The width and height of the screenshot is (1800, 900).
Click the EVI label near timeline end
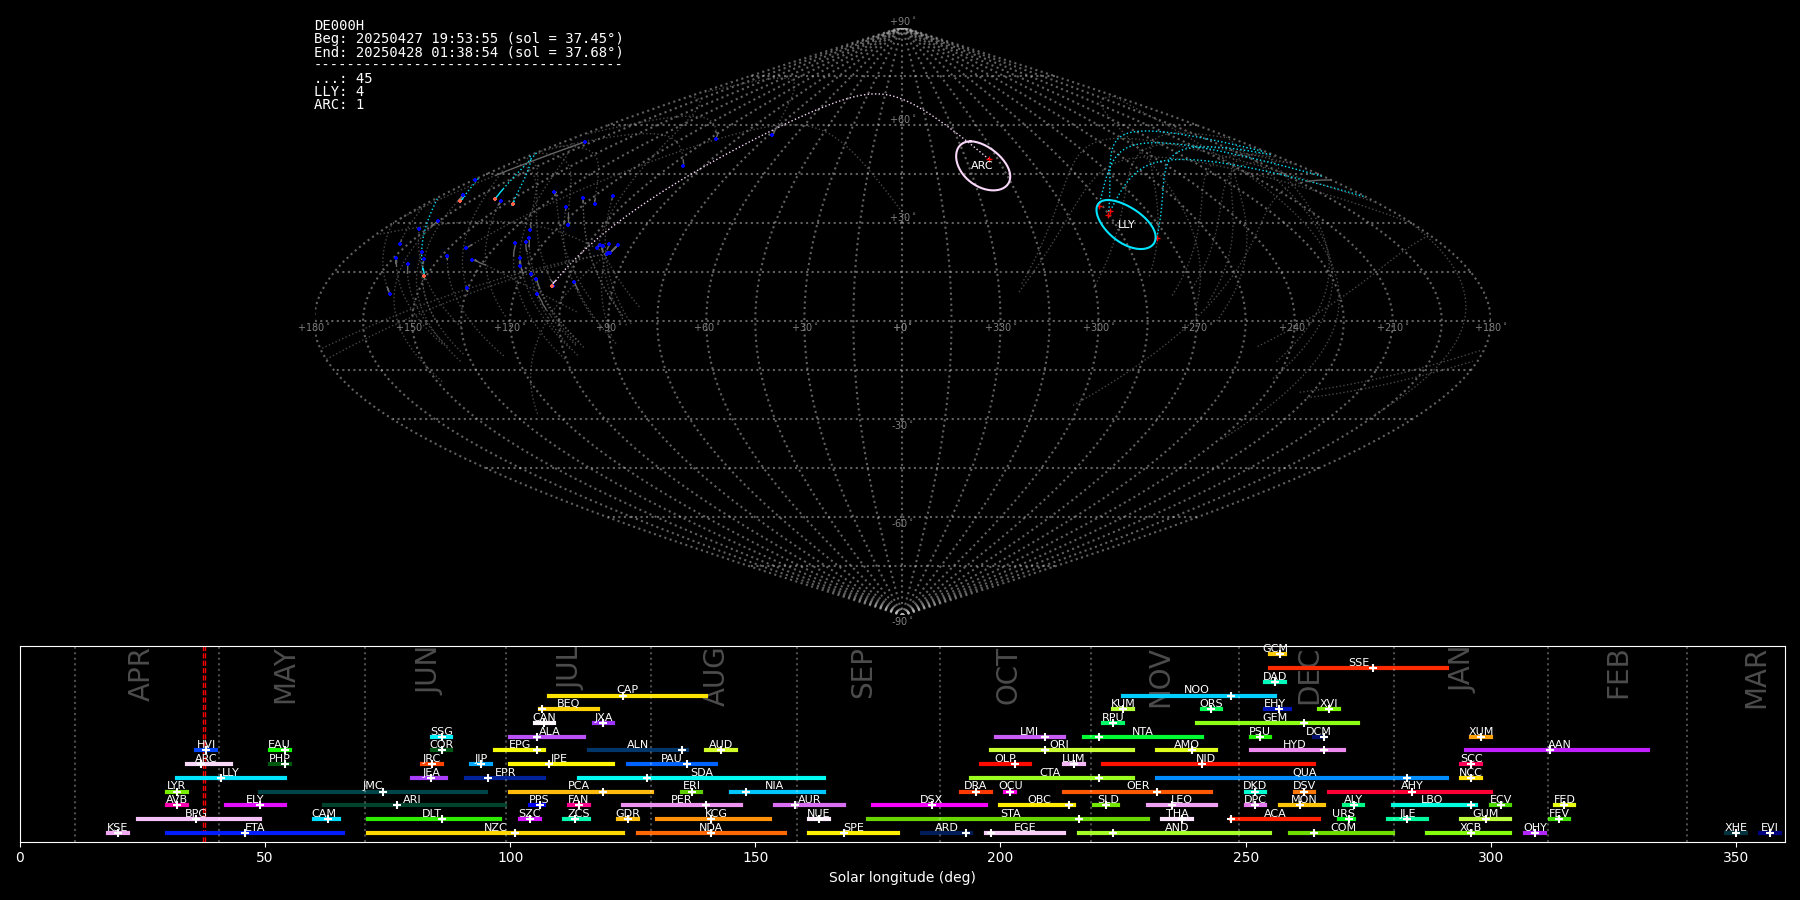tap(1769, 828)
